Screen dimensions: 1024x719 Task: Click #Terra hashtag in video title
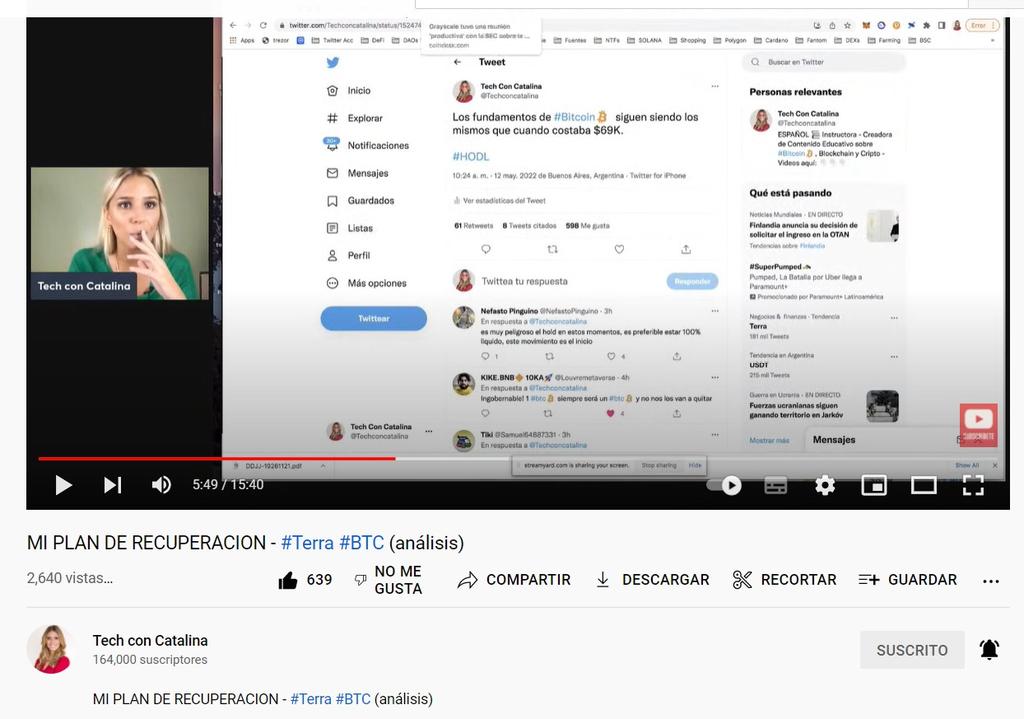click(x=307, y=543)
